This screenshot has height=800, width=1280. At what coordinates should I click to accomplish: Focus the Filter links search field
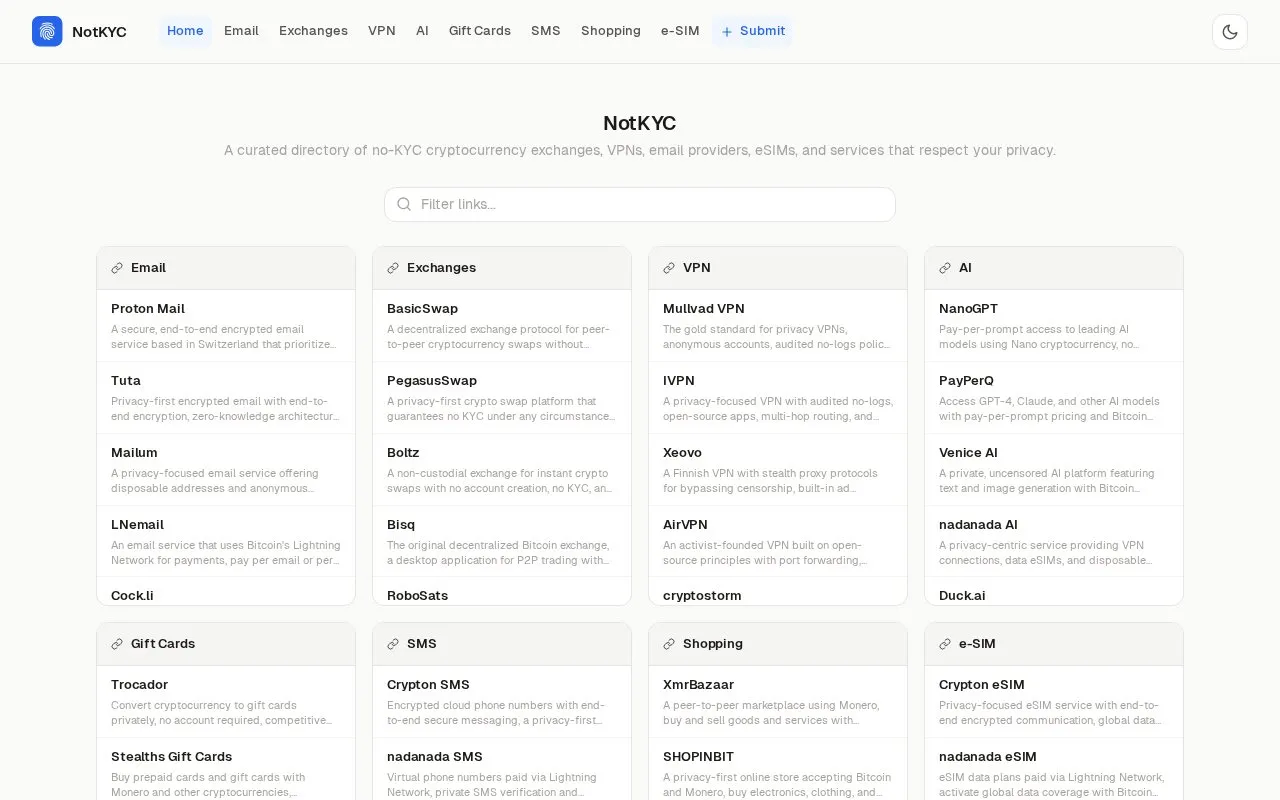[640, 204]
